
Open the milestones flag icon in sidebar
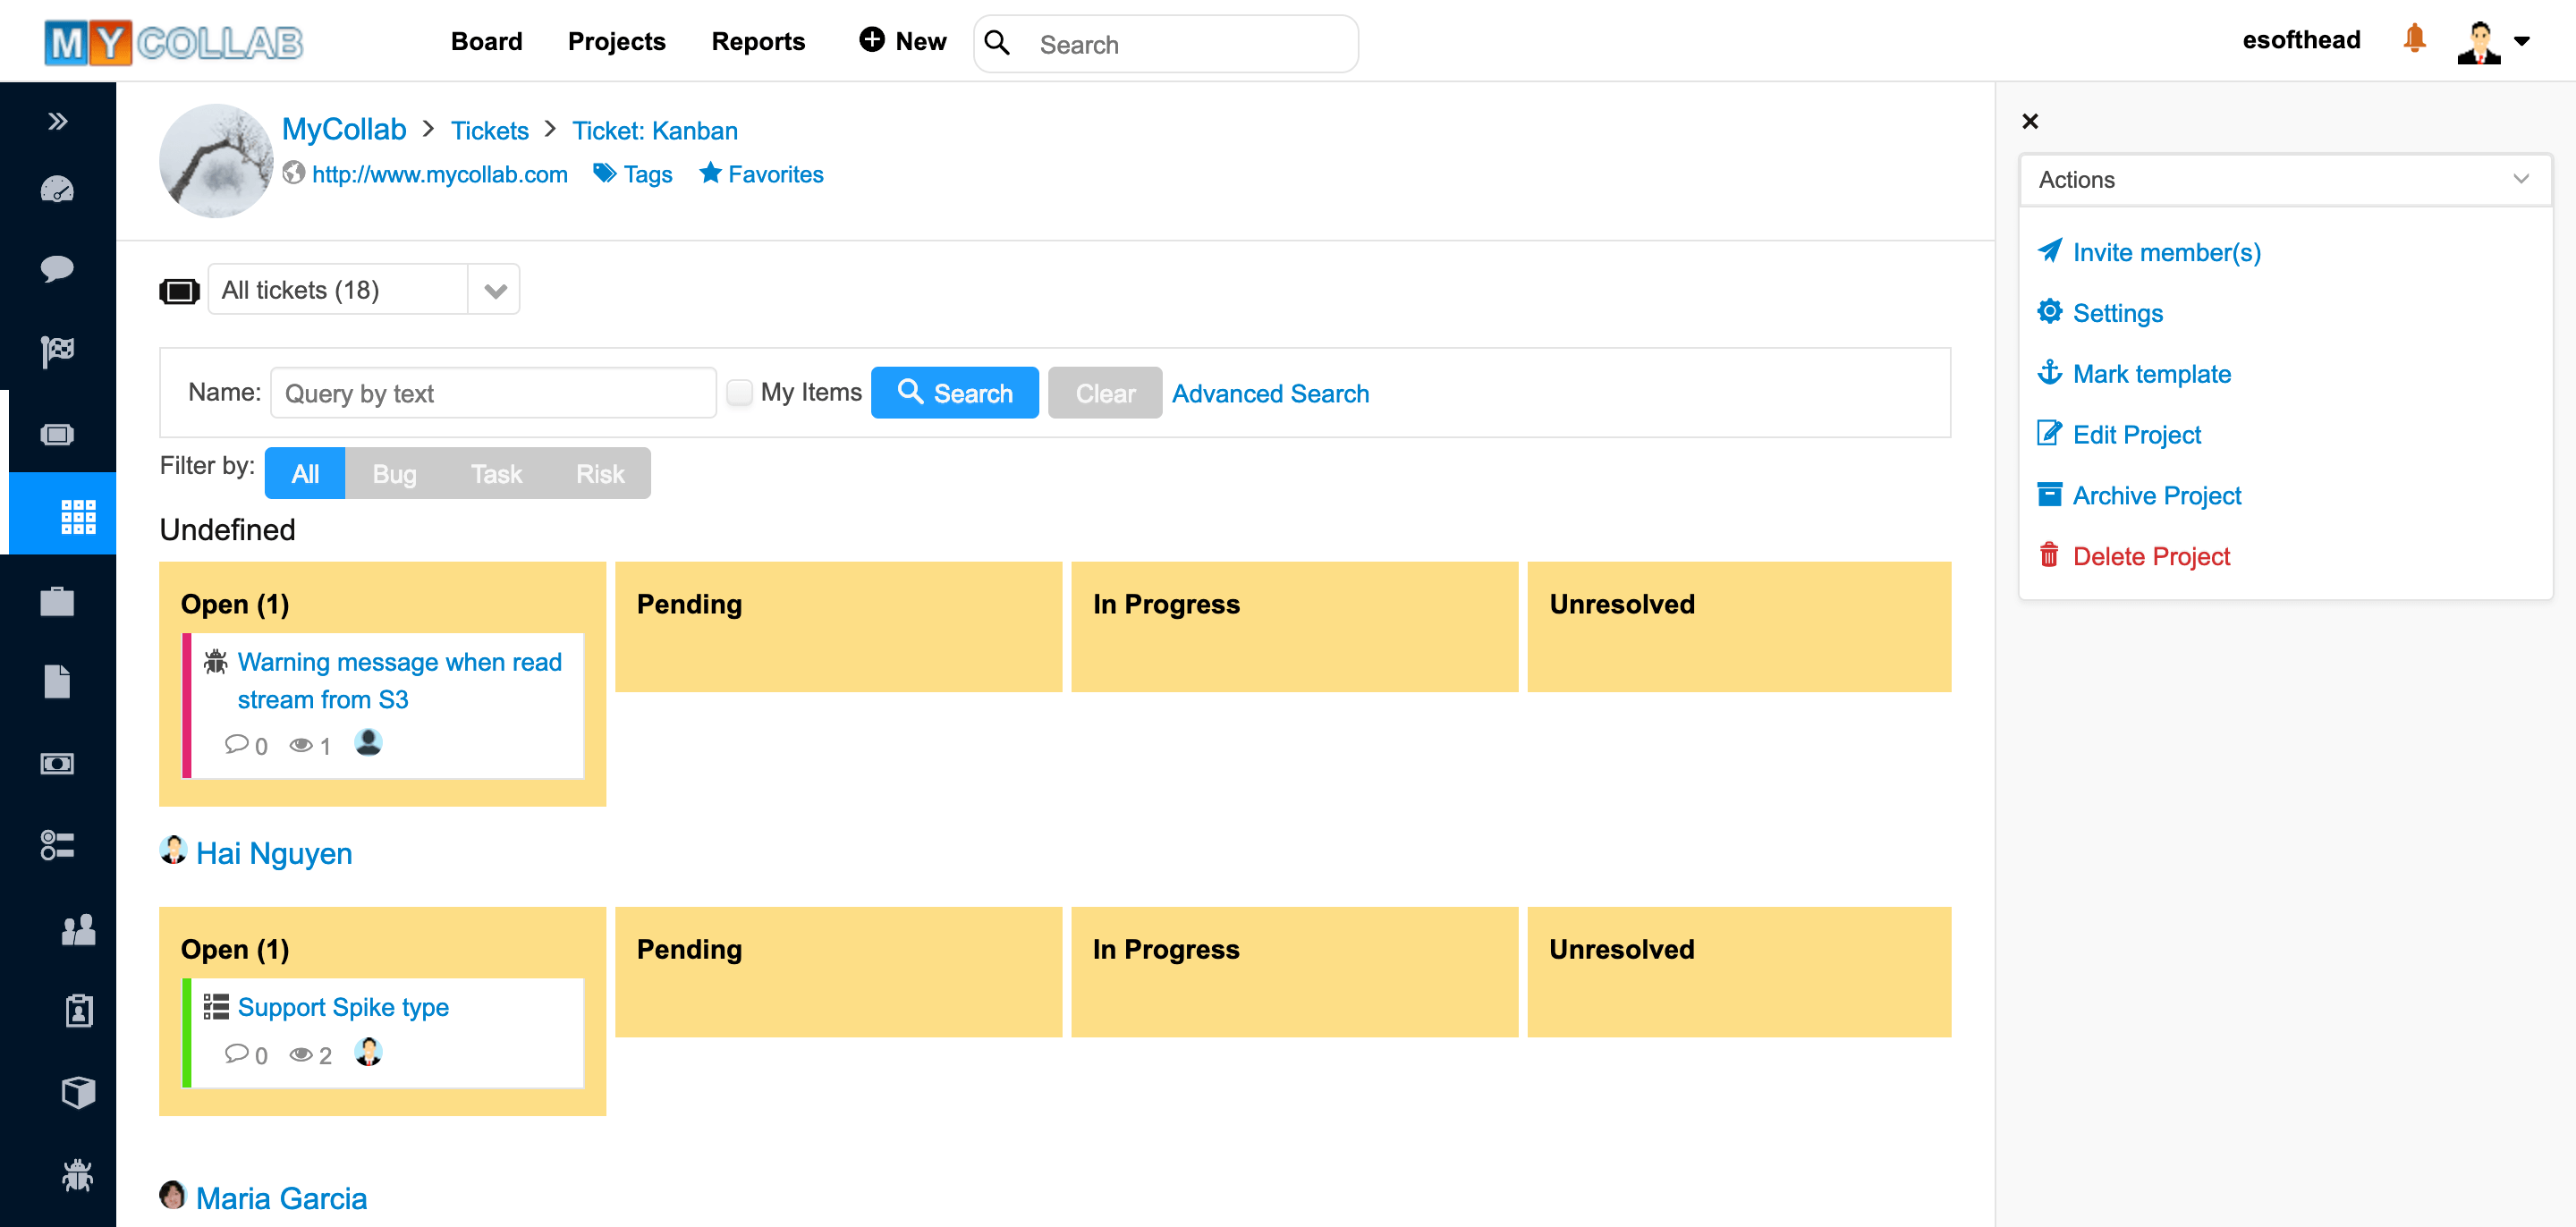[x=58, y=350]
